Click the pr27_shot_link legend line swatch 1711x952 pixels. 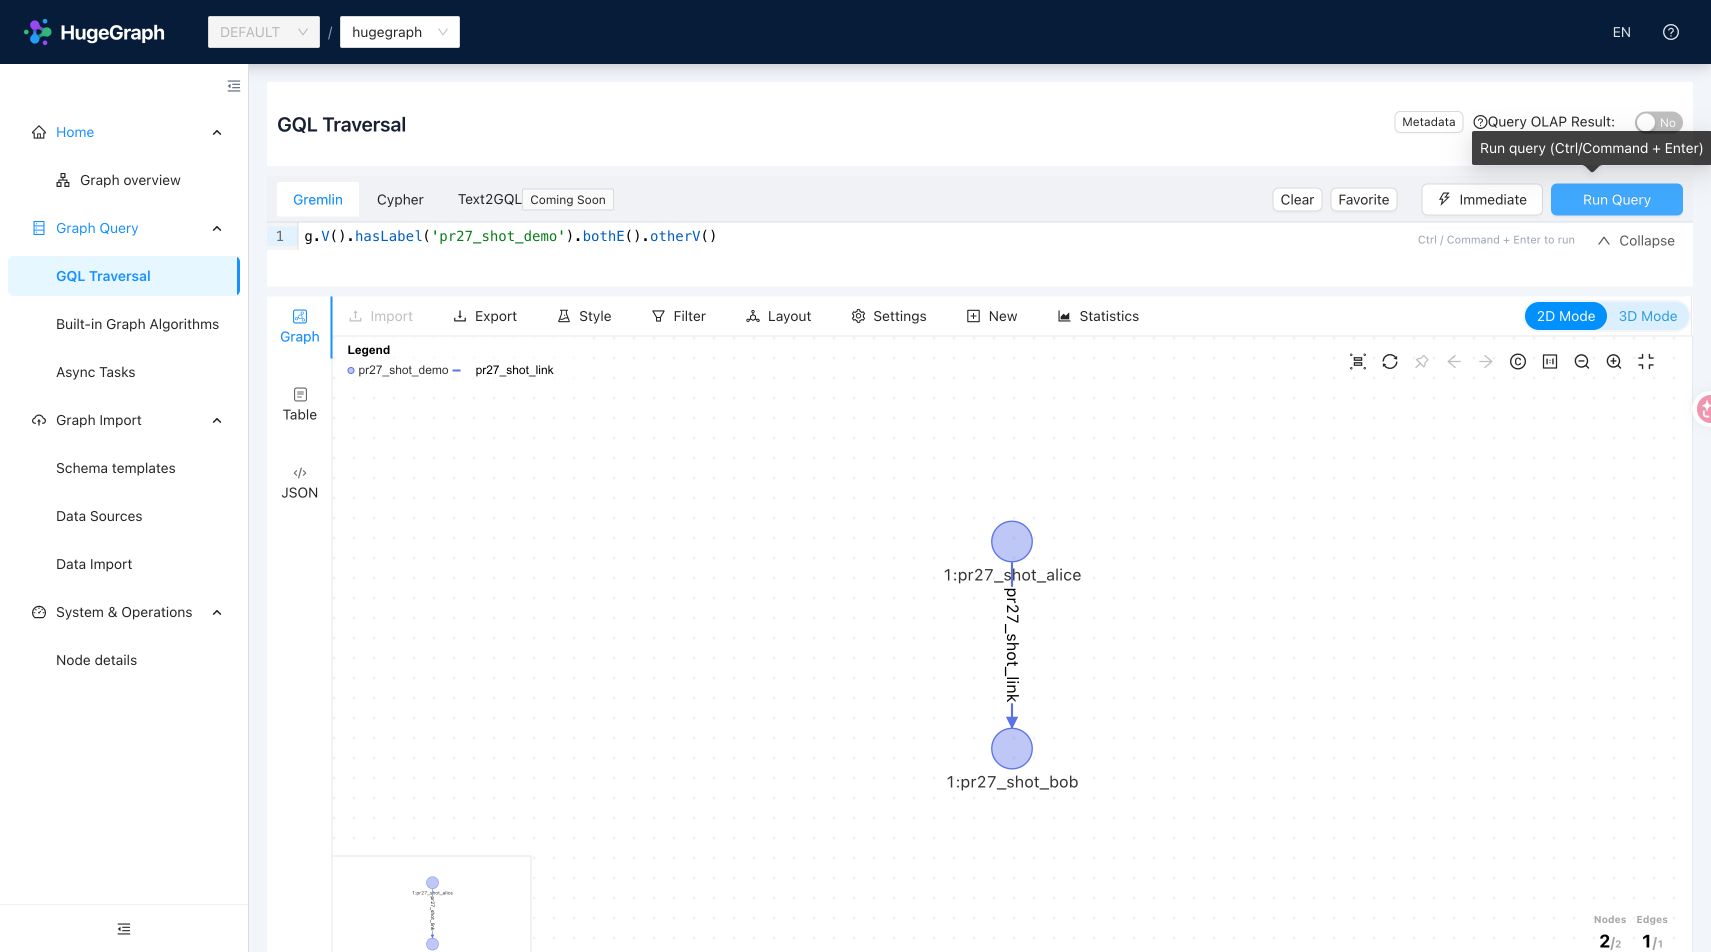pos(456,371)
